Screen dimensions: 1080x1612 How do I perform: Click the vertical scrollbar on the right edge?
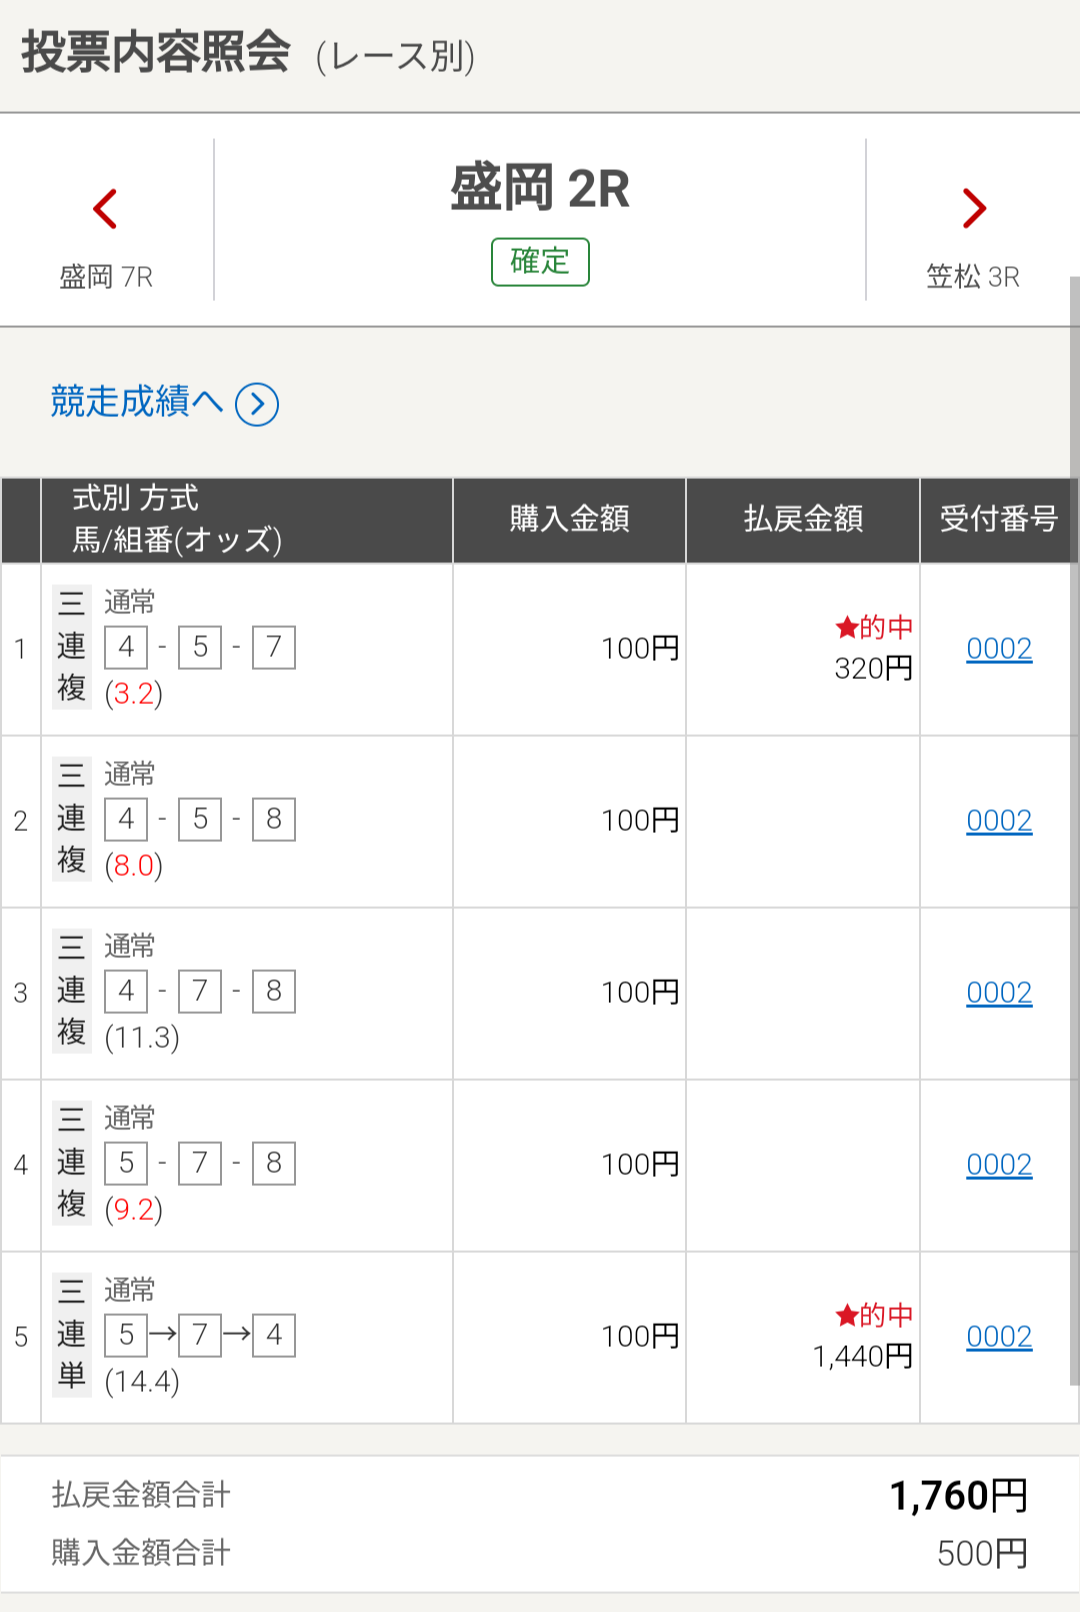1075,830
